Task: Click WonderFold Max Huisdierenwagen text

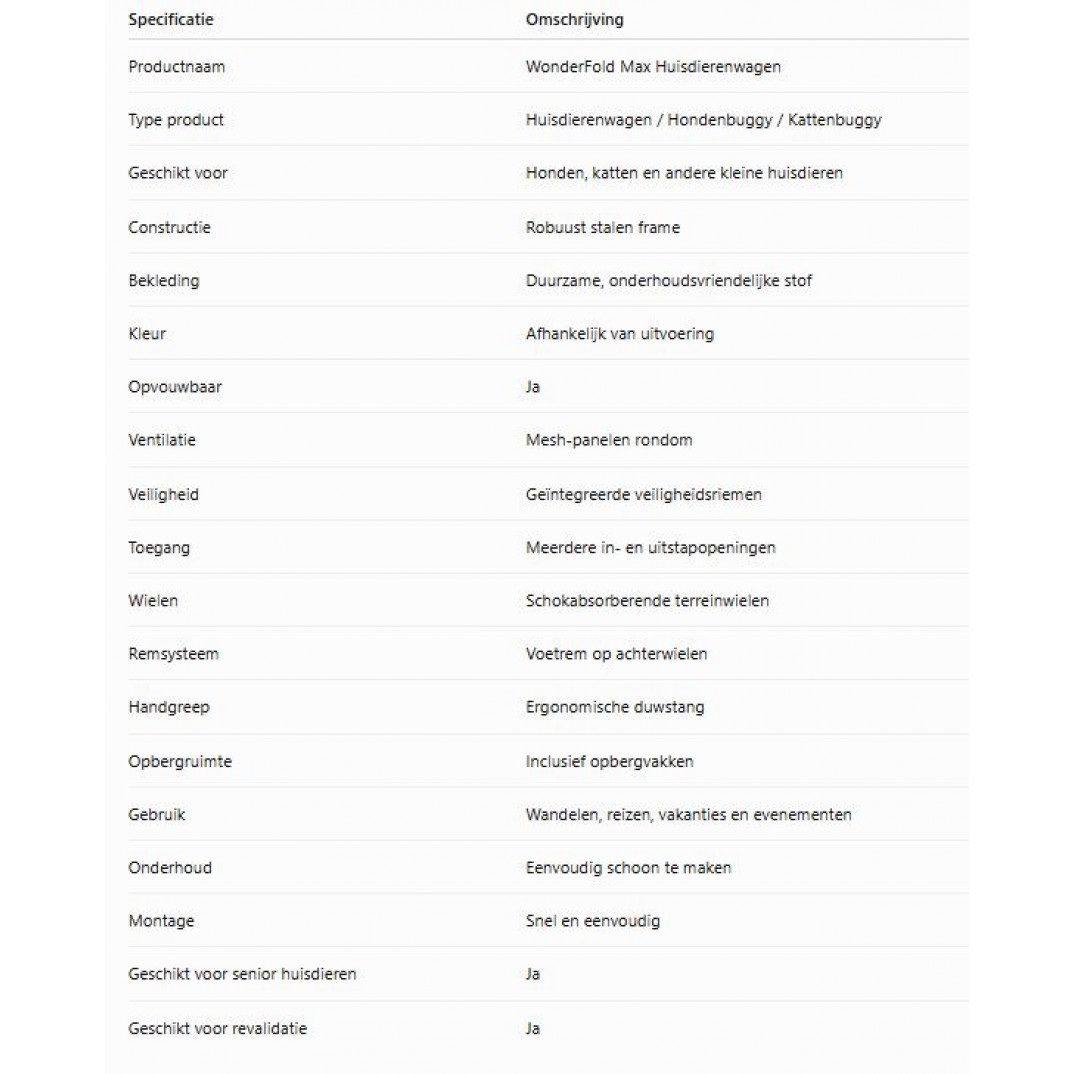Action: coord(653,66)
